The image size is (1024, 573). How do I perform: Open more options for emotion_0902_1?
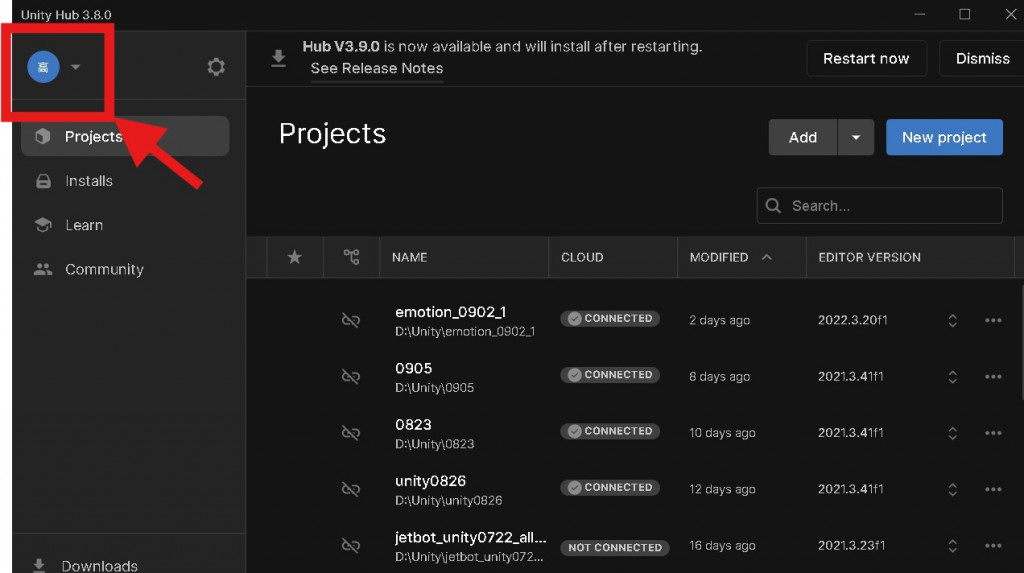pyautogui.click(x=993, y=320)
